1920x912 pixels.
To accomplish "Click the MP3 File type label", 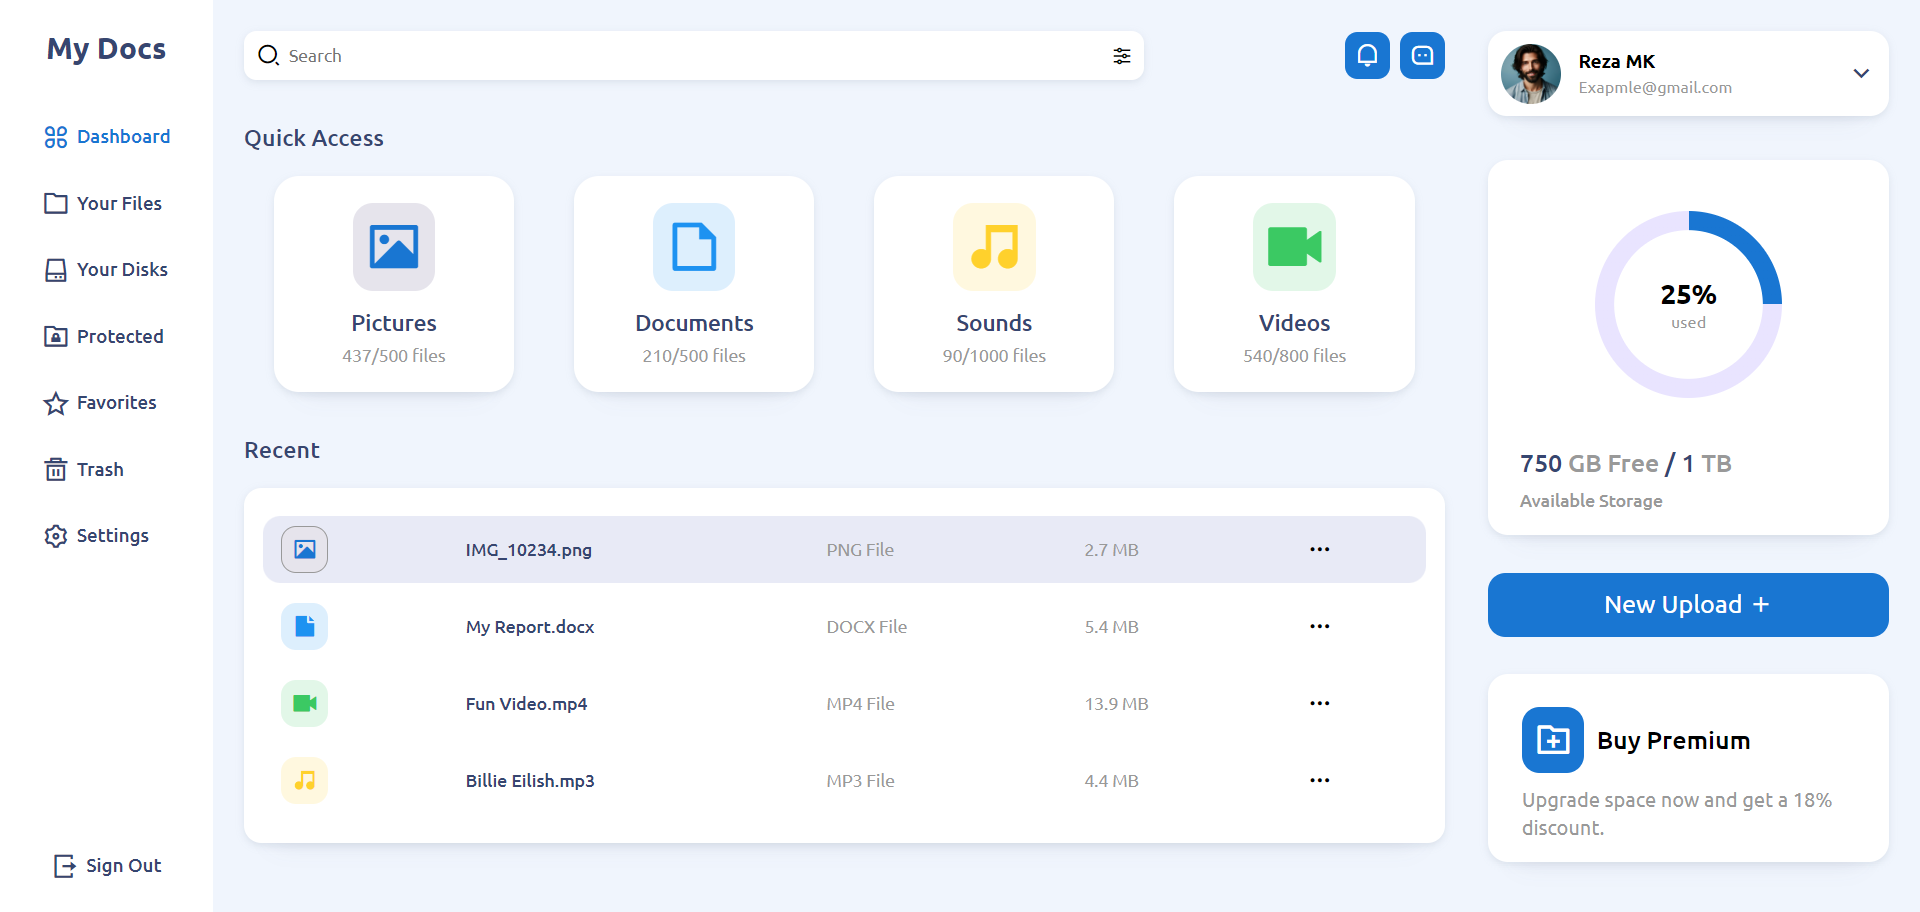I will pos(860,781).
